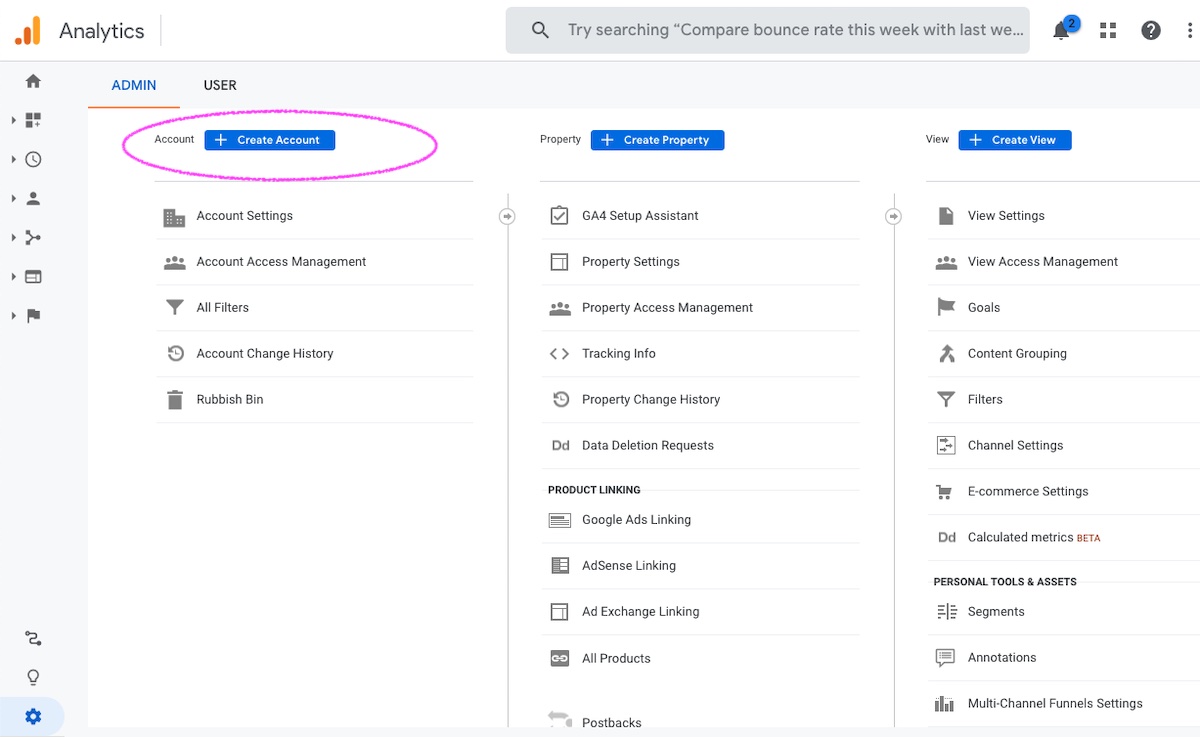The width and height of the screenshot is (1200, 737).
Task: Click the Create Property button
Action: [657, 140]
